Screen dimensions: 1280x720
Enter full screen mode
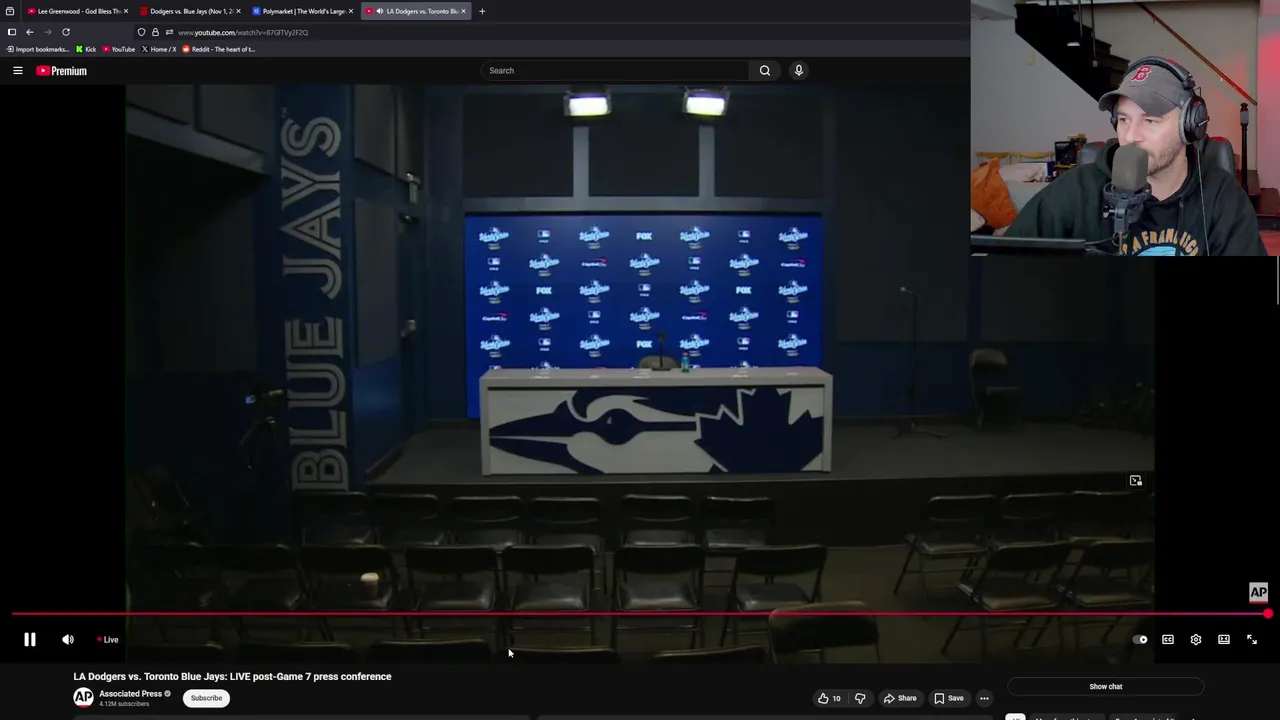click(1252, 640)
